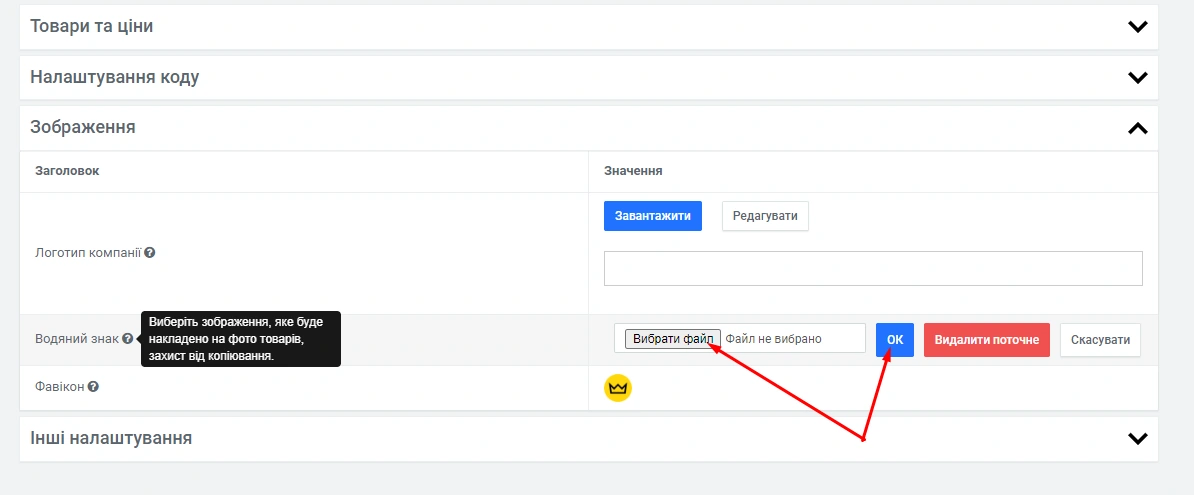This screenshot has width=1194, height=495.
Task: Click the help icon beside Логотип компанії
Action: (149, 253)
